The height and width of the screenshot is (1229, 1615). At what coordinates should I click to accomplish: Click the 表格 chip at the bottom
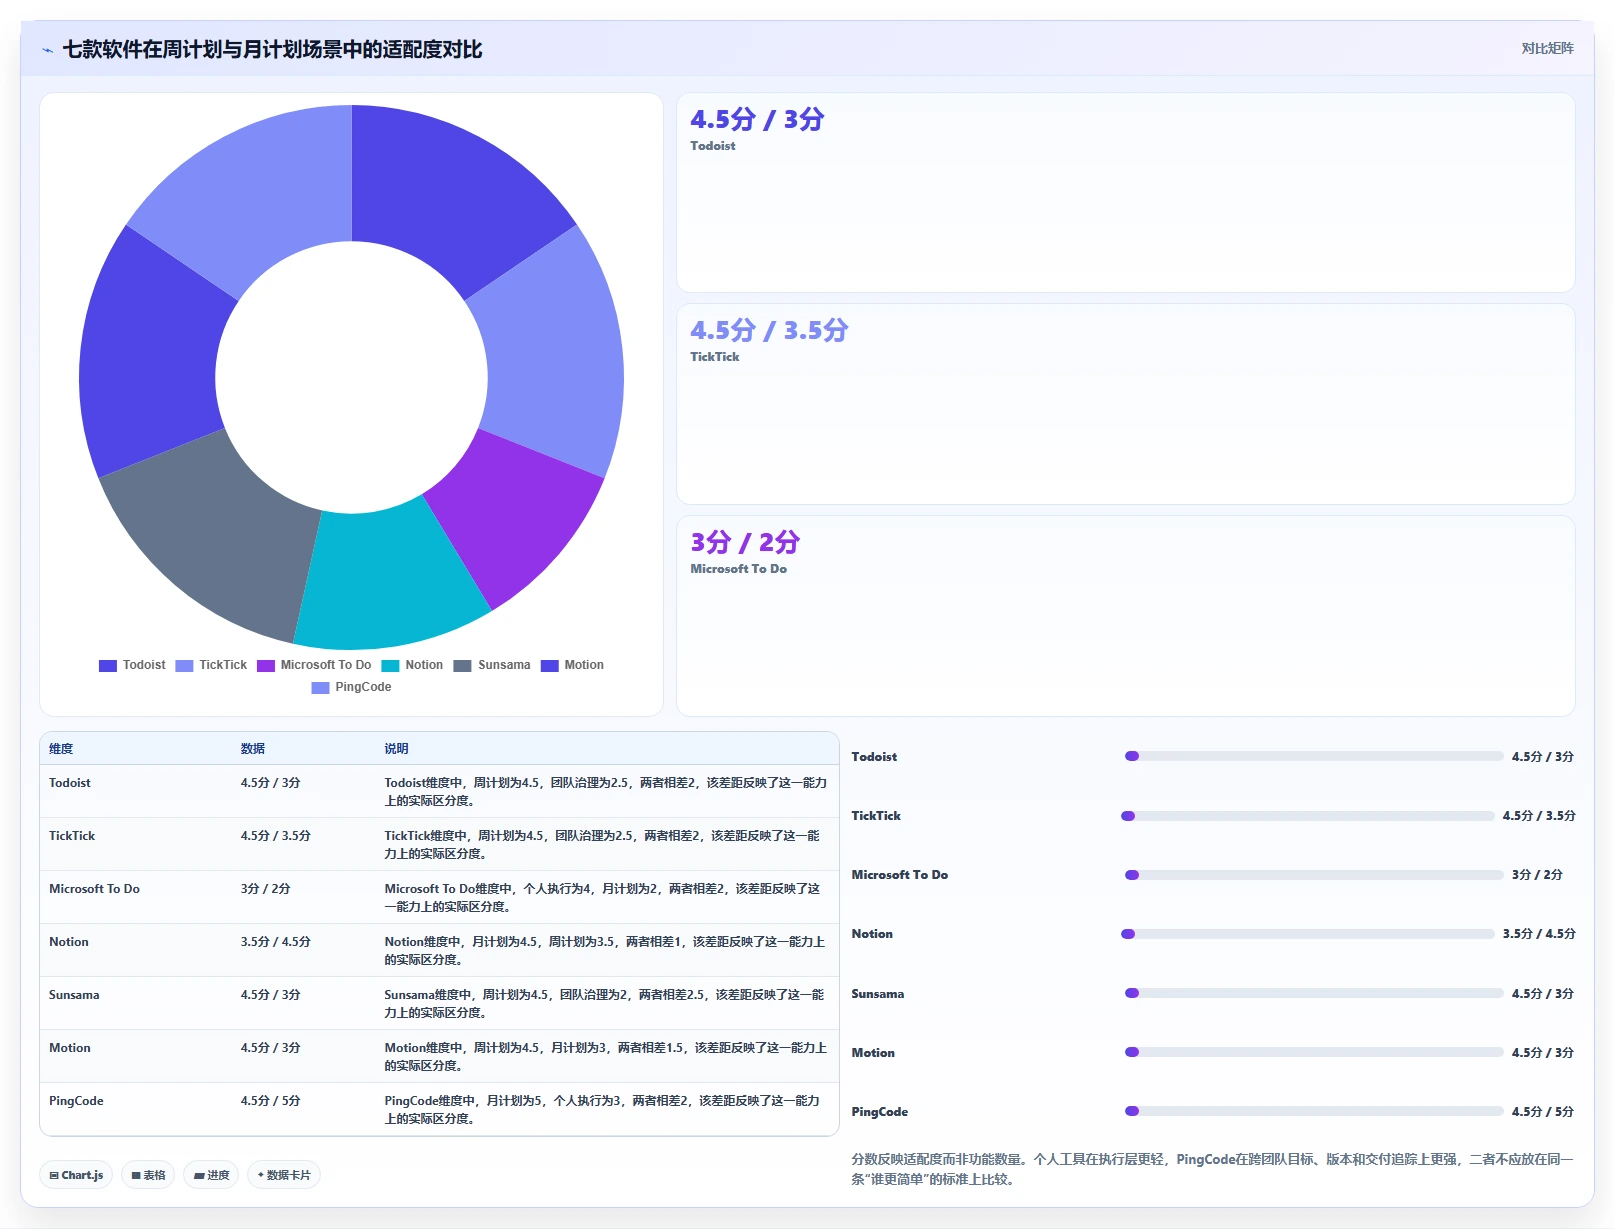pos(148,1175)
